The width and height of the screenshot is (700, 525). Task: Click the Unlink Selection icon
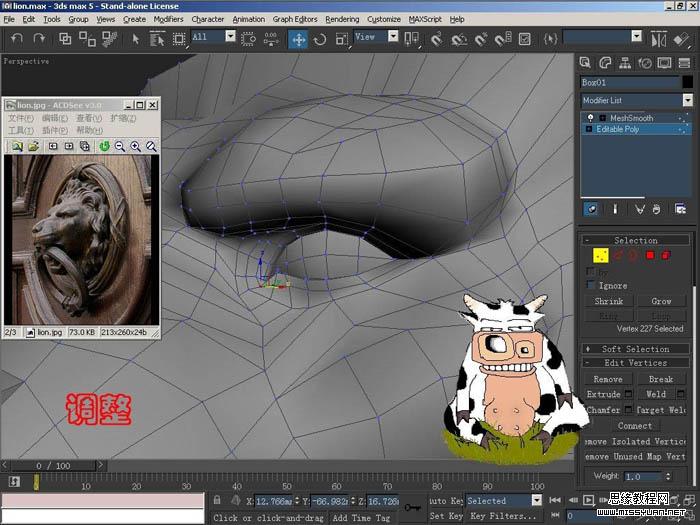coord(88,39)
